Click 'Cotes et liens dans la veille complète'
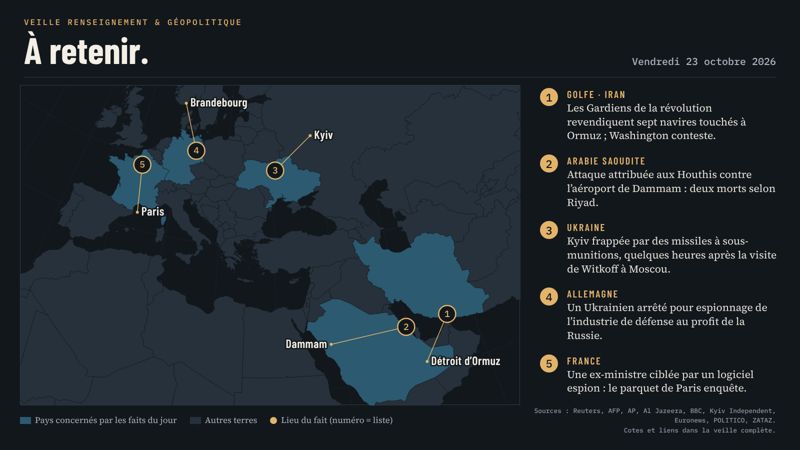The image size is (800, 450). click(699, 430)
